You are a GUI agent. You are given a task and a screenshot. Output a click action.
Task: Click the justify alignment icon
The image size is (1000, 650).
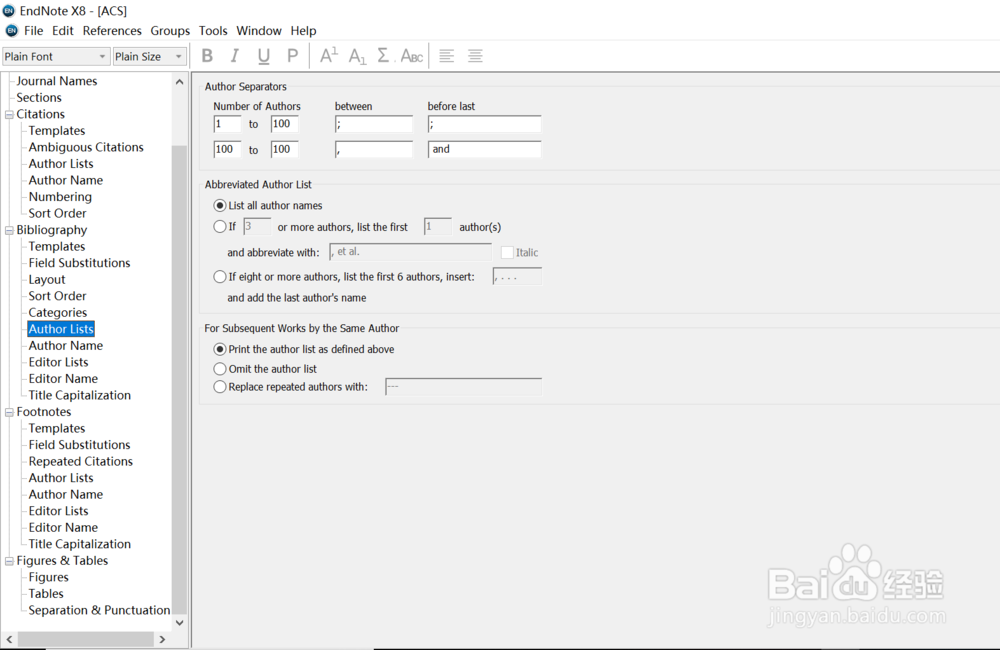pos(475,55)
